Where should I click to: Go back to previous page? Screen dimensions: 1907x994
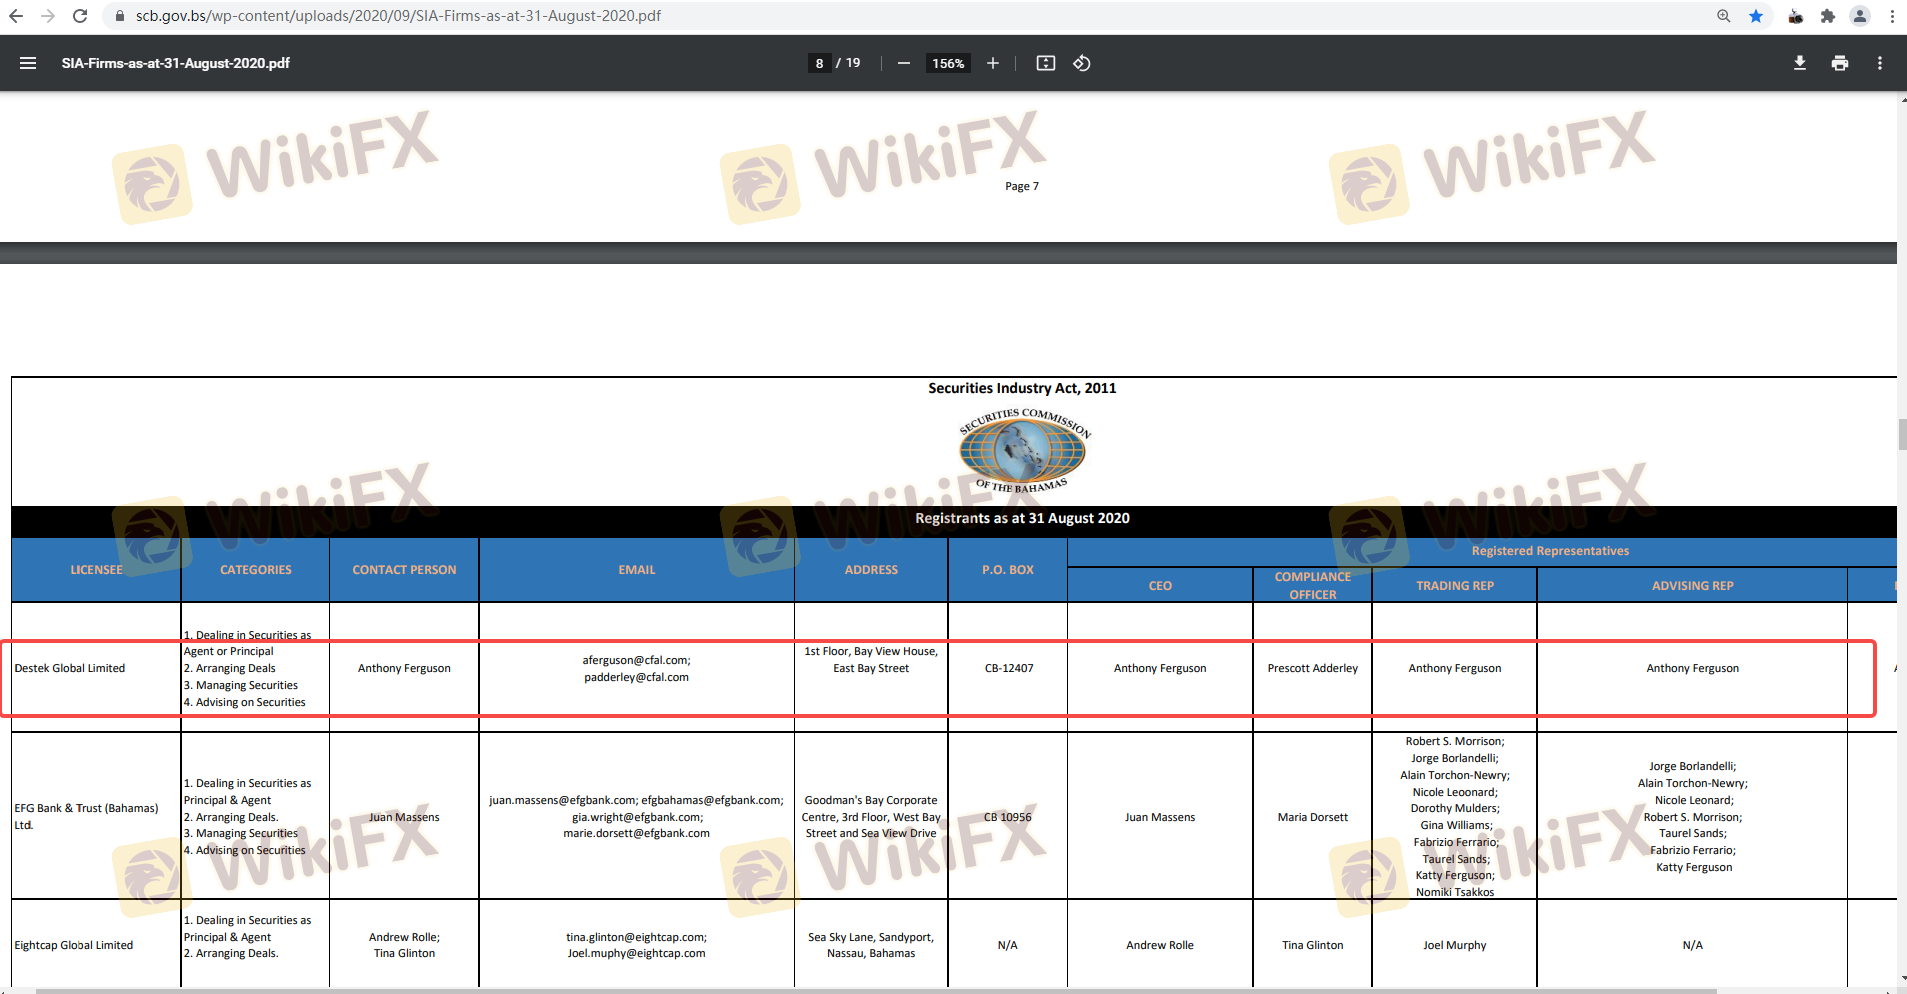pyautogui.click(x=16, y=16)
